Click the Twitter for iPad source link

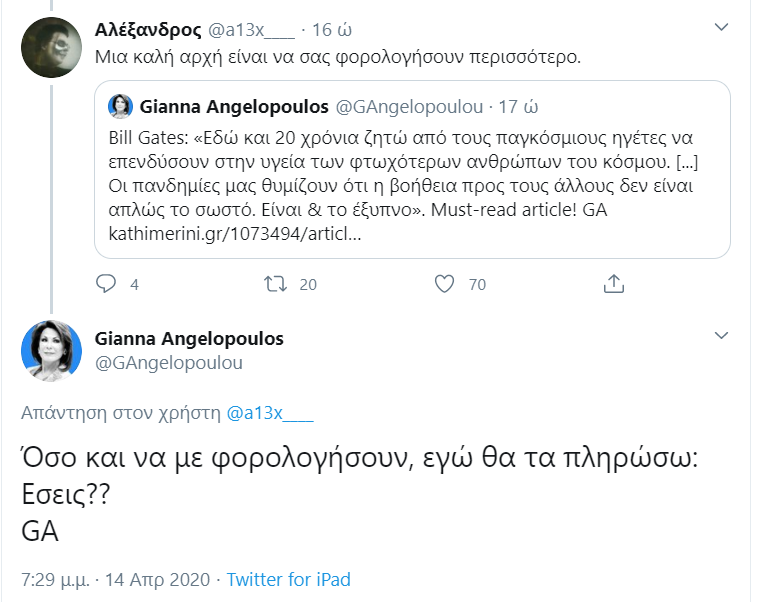[289, 580]
